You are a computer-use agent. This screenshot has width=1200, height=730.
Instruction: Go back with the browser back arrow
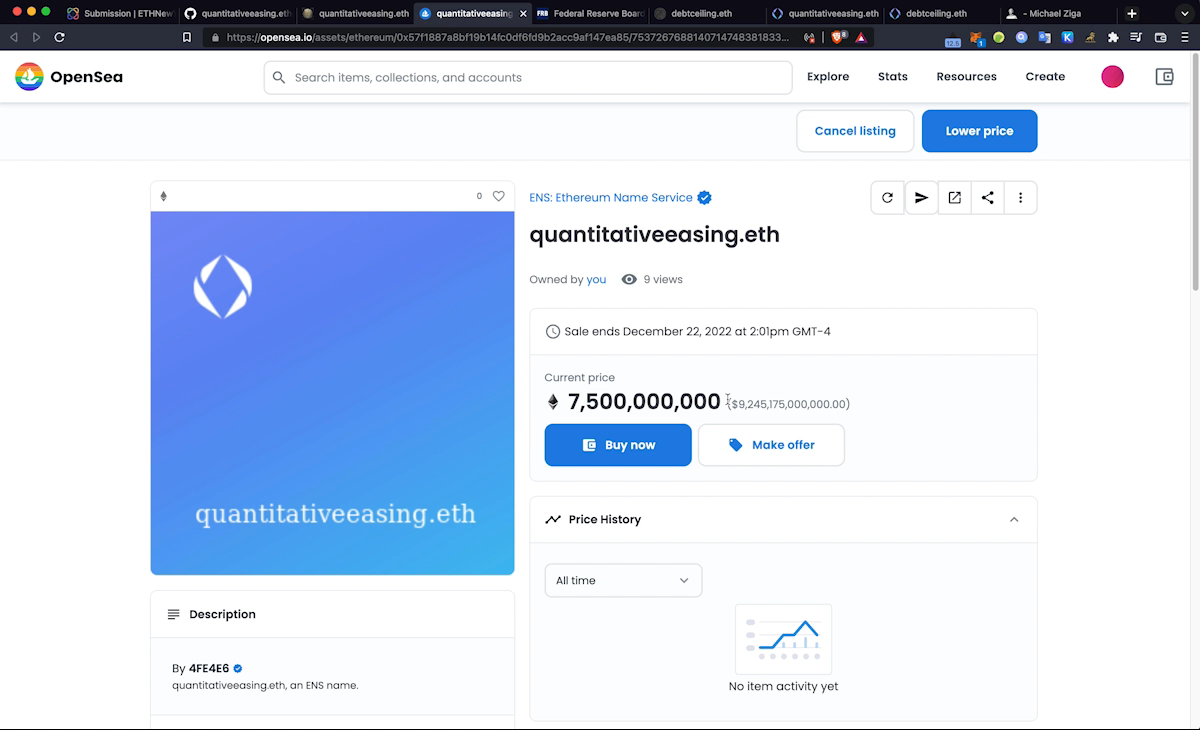(x=14, y=37)
